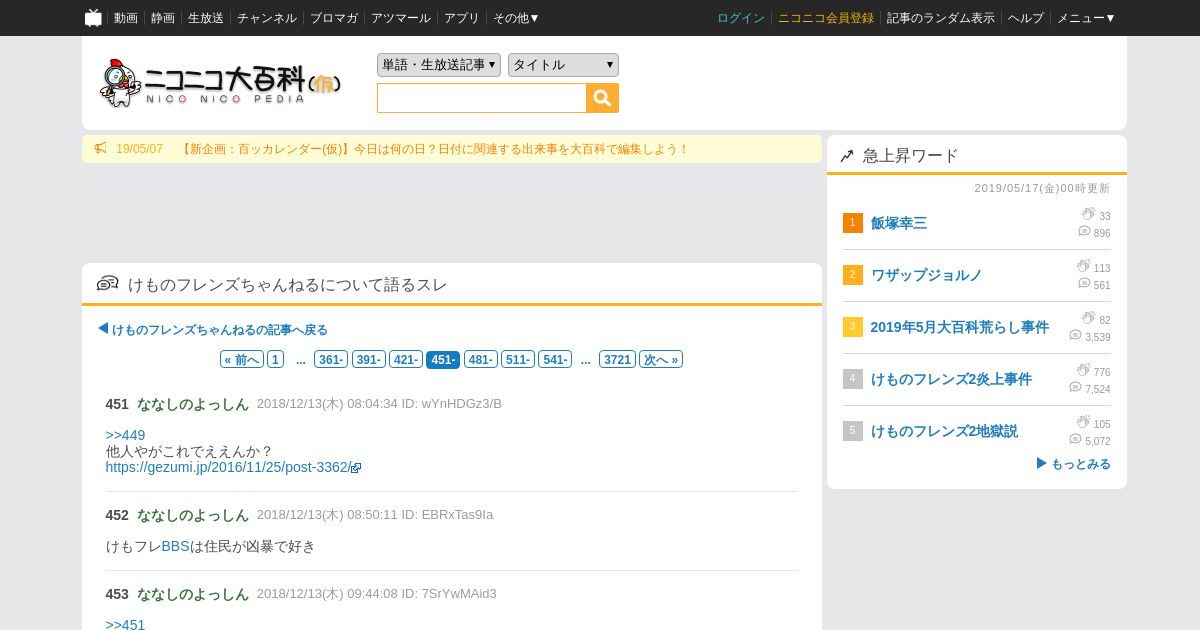Open ブロマガ in top navigation
The width and height of the screenshot is (1200, 630).
pos(334,18)
